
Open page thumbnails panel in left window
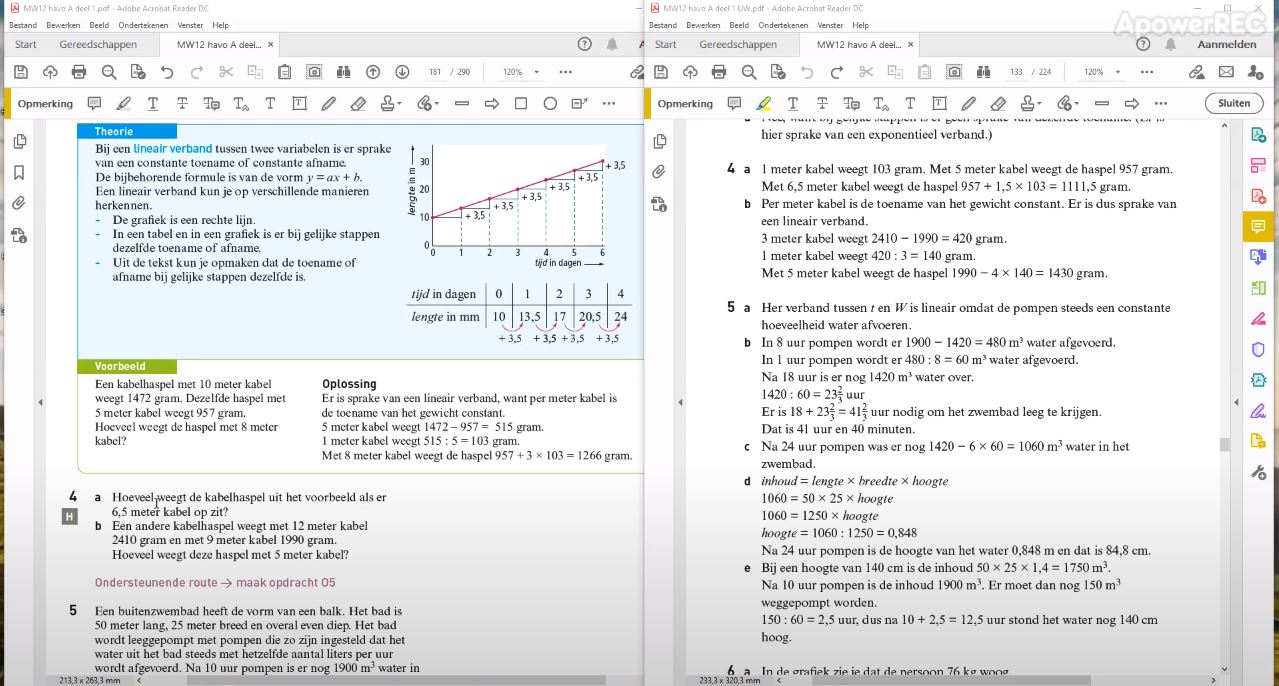pos(19,142)
